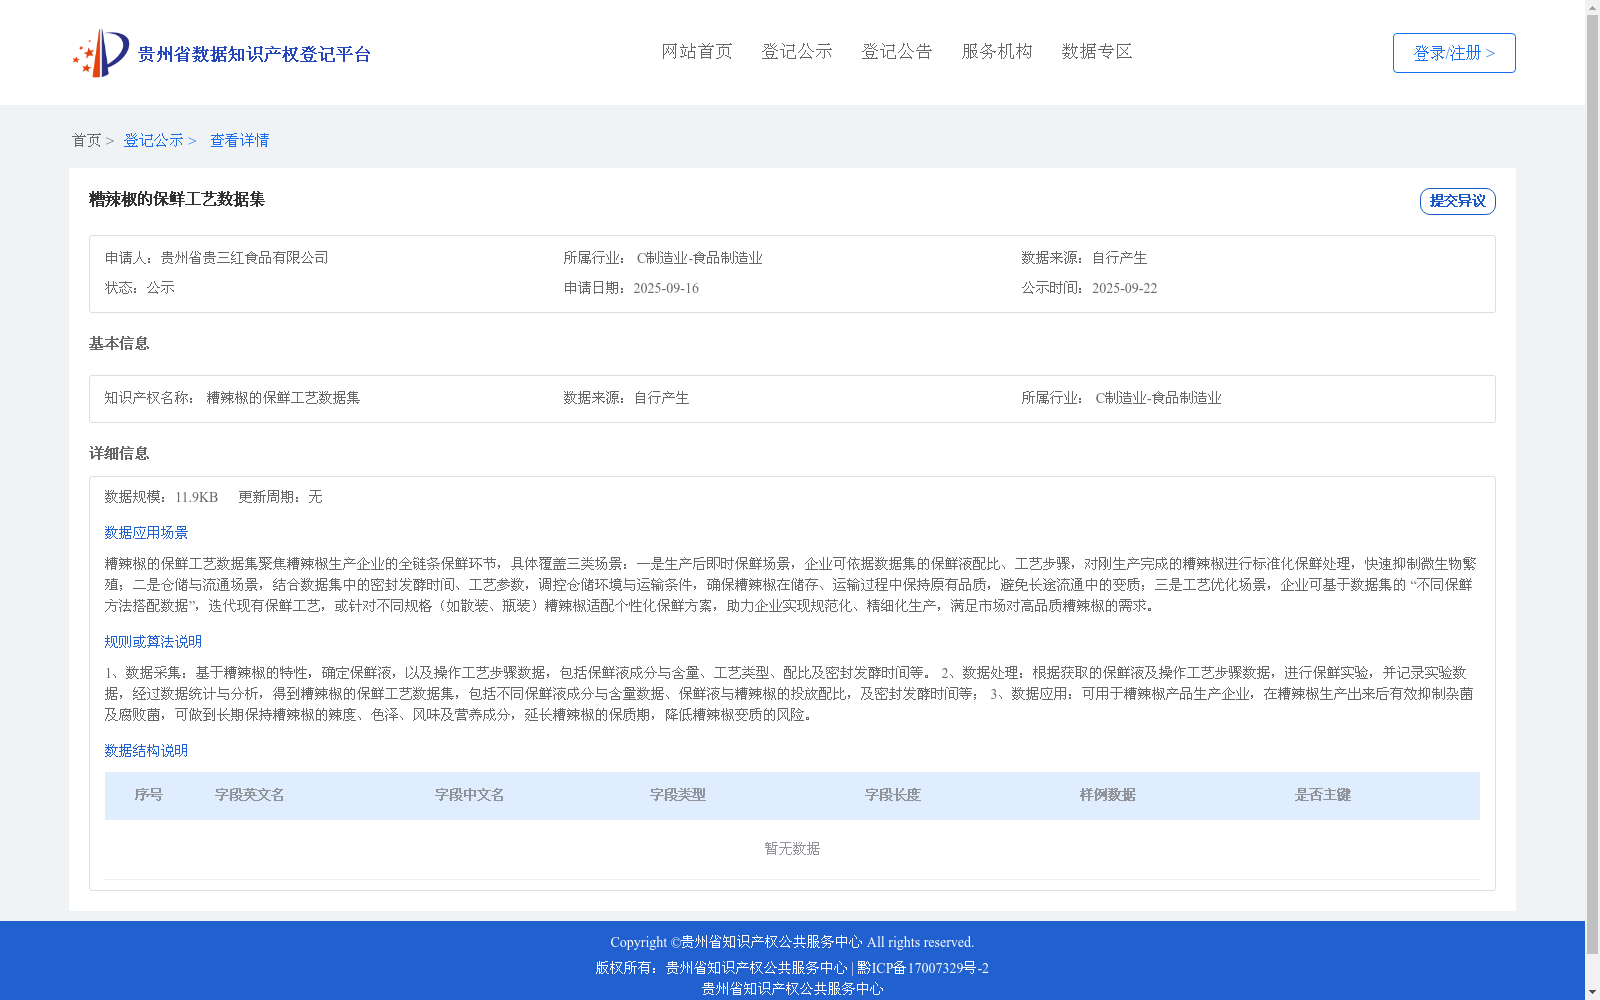The width and height of the screenshot is (1600, 1000).
Task: Click the 提交异议 button
Action: click(x=1458, y=201)
